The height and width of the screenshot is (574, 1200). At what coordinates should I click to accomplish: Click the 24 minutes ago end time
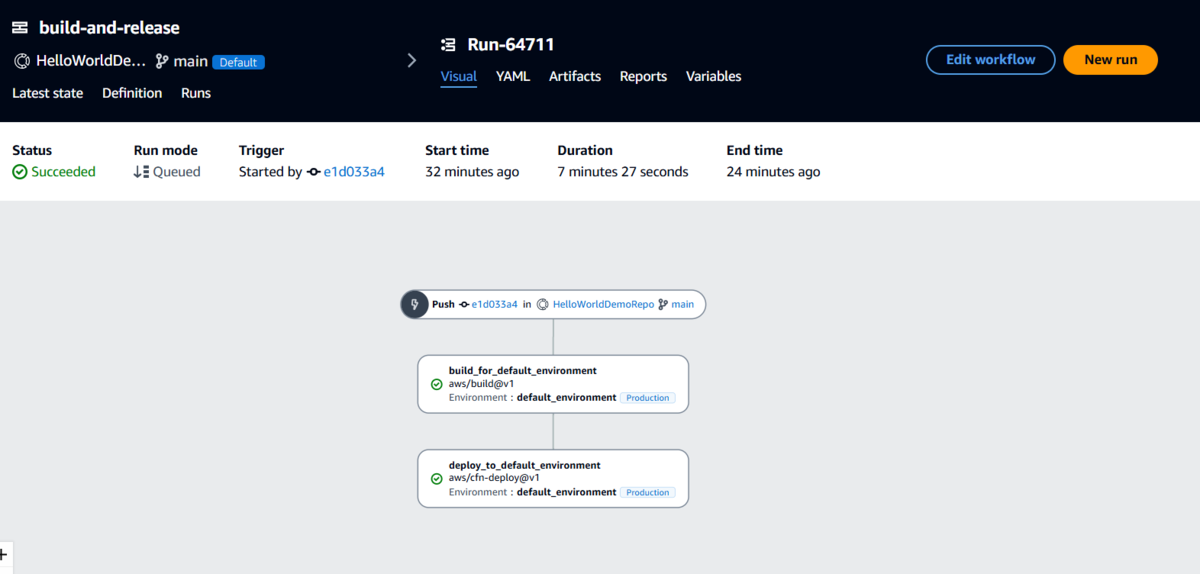[773, 172]
